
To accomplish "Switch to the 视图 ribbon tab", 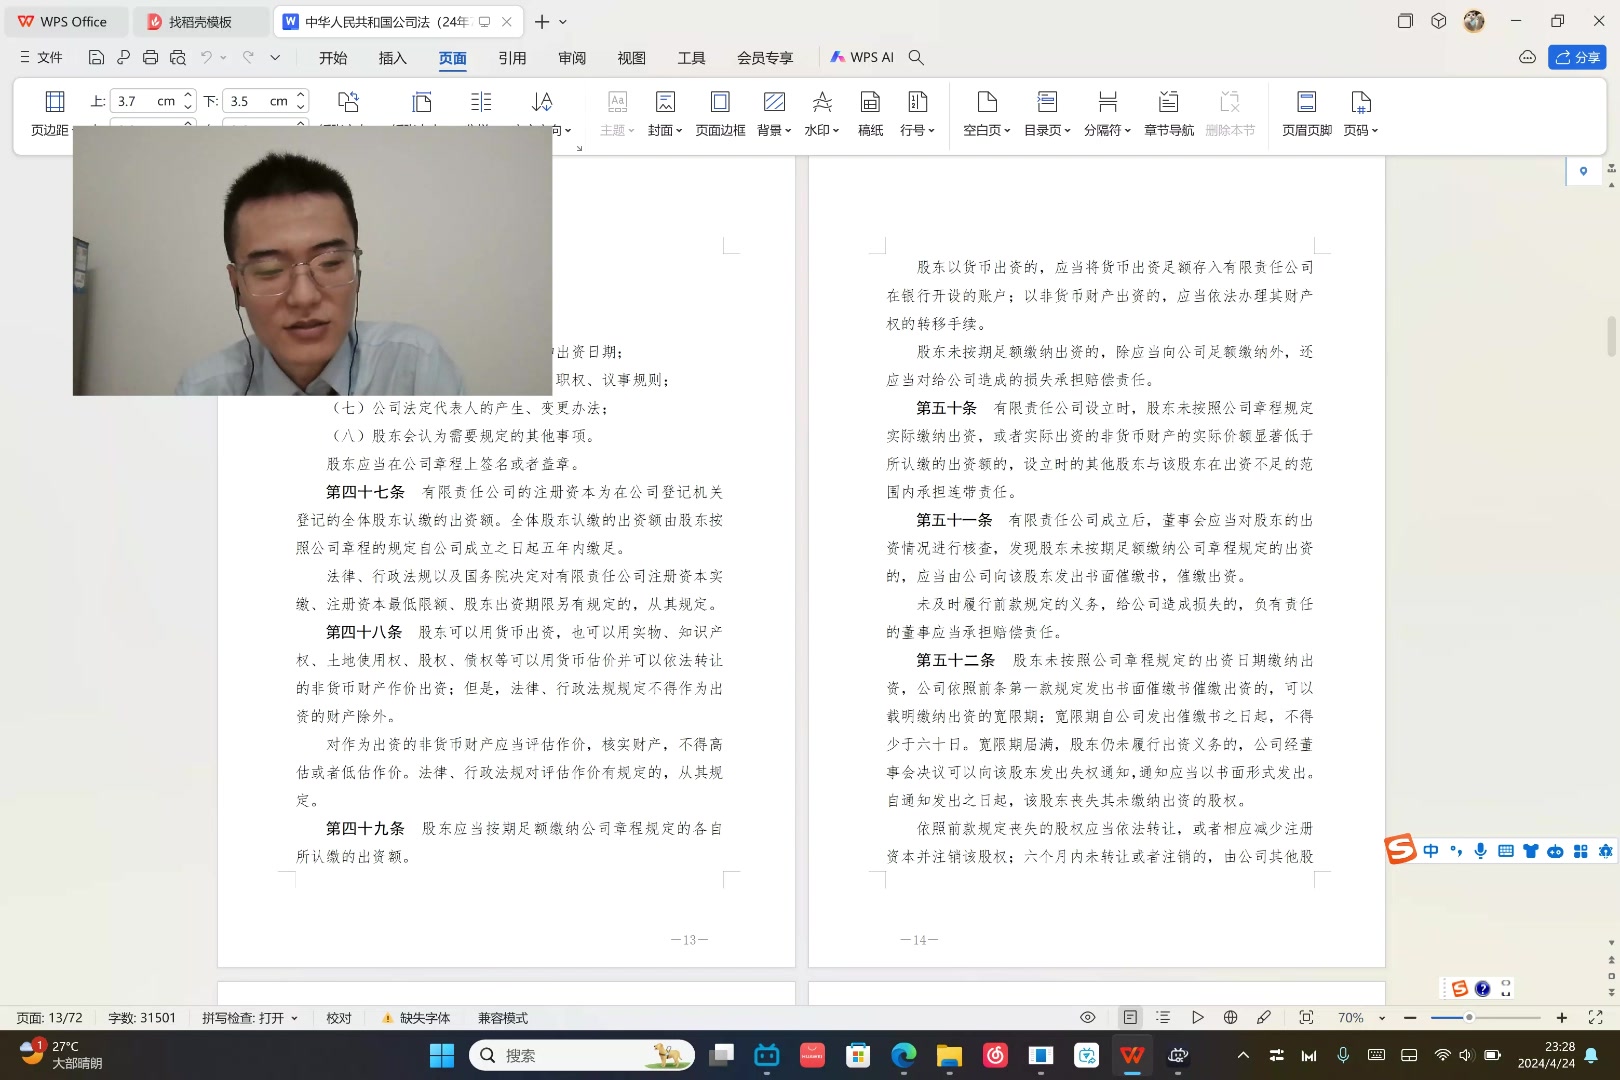I will (x=631, y=58).
